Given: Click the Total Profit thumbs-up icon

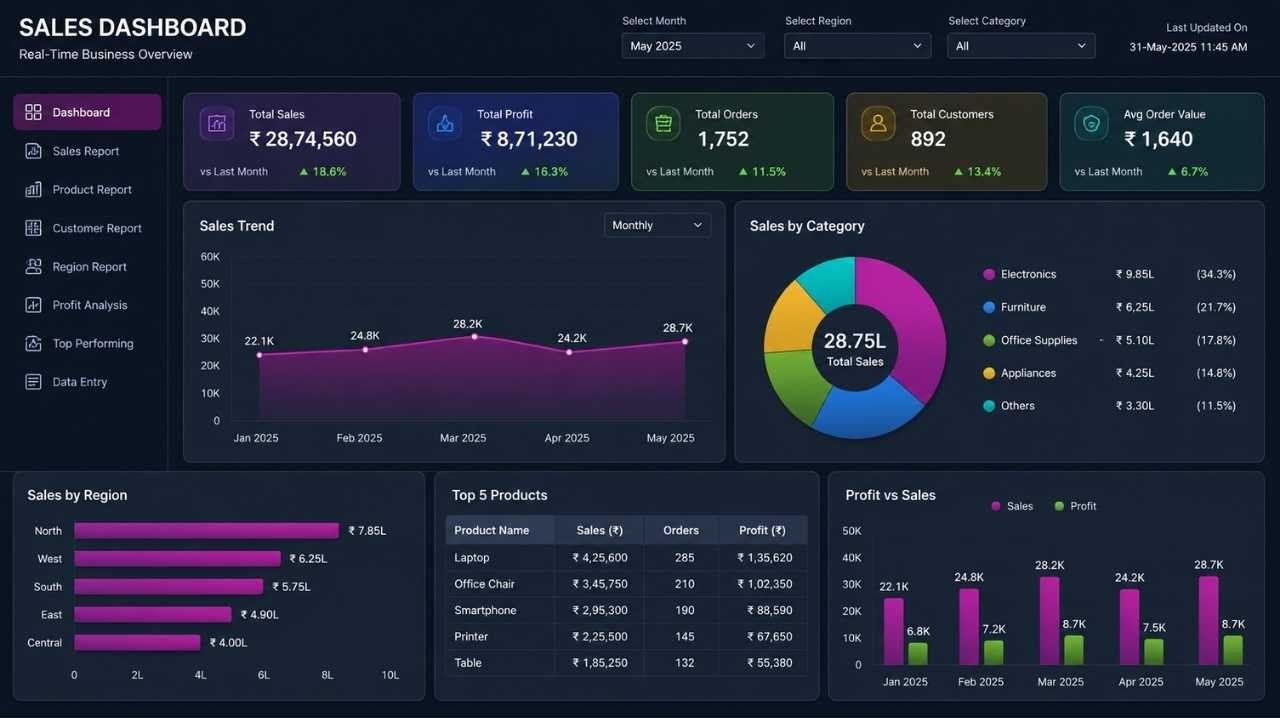Looking at the screenshot, I should pyautogui.click(x=445, y=124).
